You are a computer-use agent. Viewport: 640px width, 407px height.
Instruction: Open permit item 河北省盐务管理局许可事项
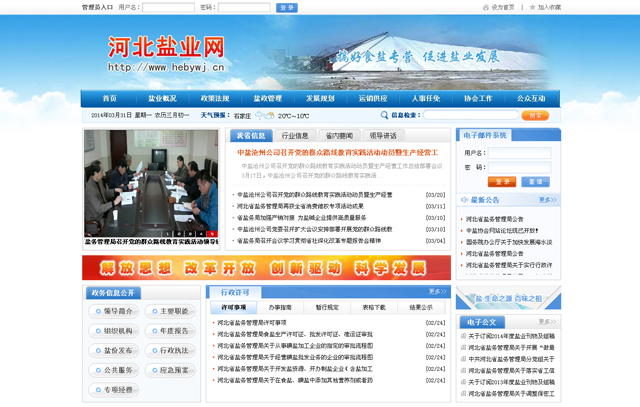click(x=252, y=323)
